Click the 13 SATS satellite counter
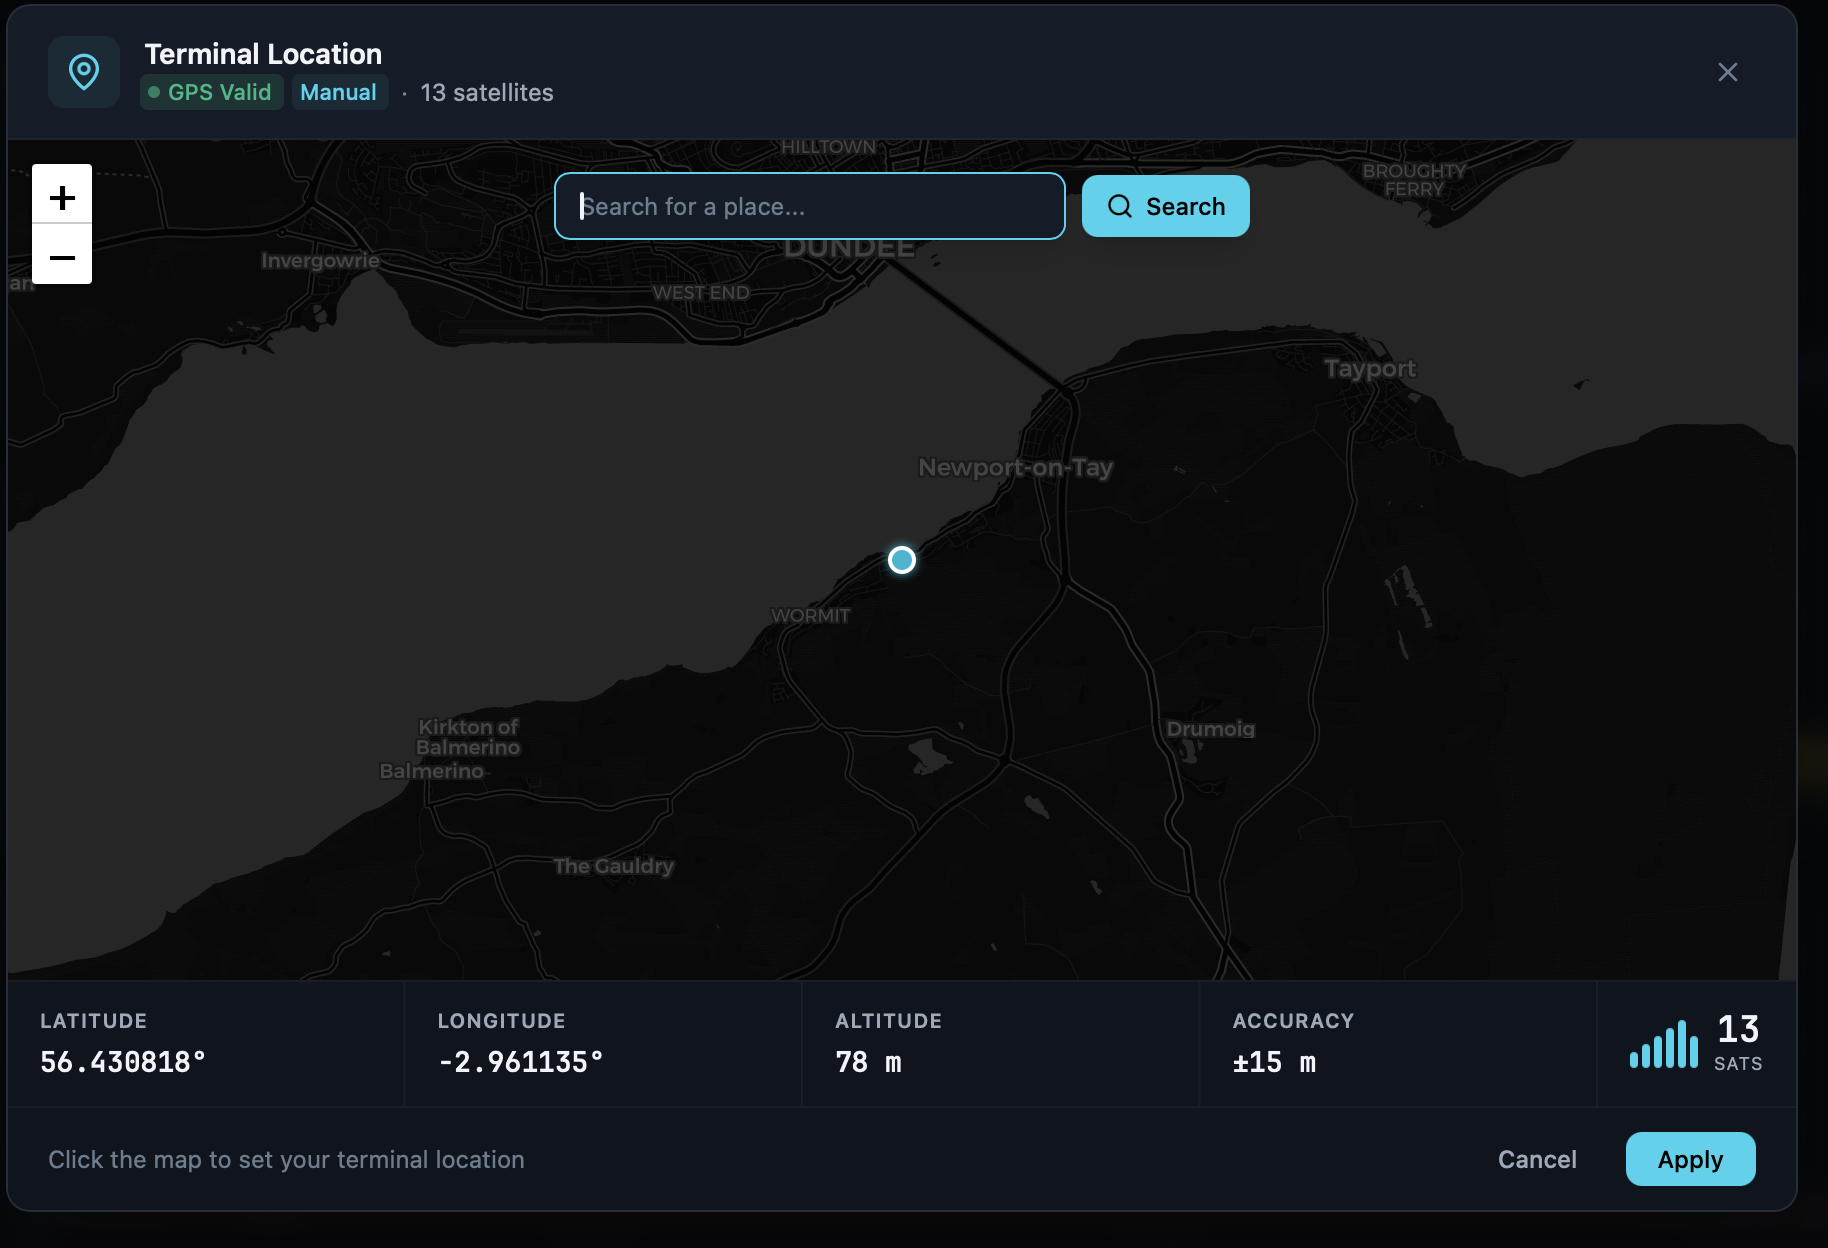This screenshot has height=1248, width=1828. [1737, 1043]
